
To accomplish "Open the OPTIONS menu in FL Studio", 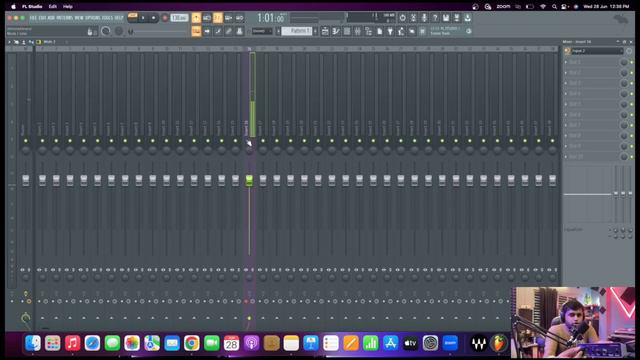I will (x=93, y=18).
